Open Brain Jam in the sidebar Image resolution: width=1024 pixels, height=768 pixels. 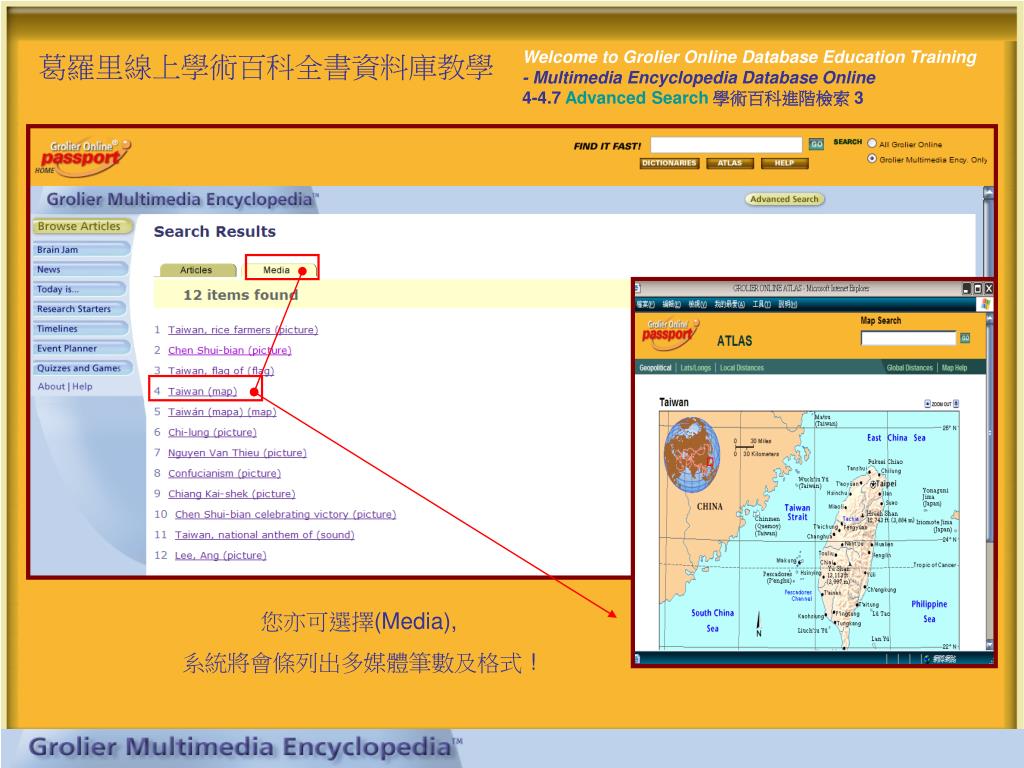click(x=81, y=249)
